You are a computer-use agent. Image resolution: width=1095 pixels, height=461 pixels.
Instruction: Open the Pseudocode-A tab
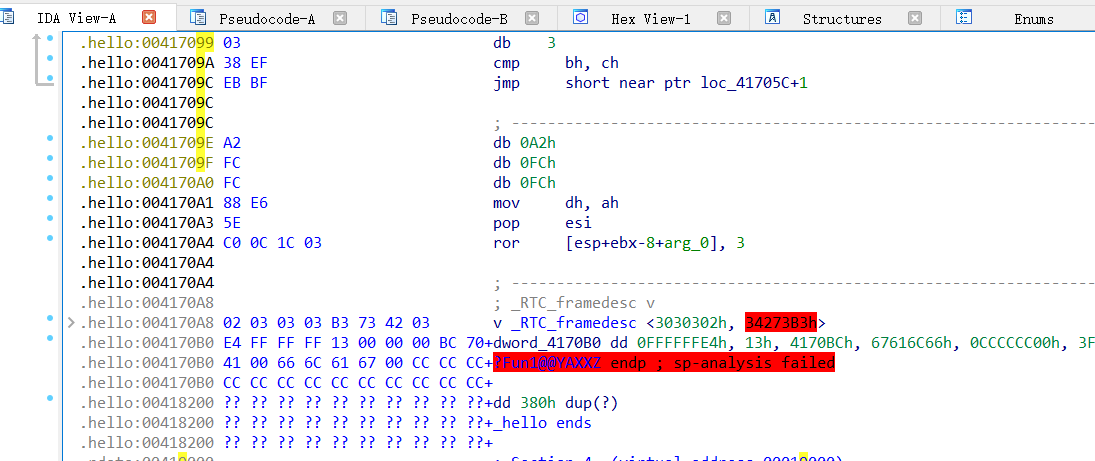coord(267,19)
